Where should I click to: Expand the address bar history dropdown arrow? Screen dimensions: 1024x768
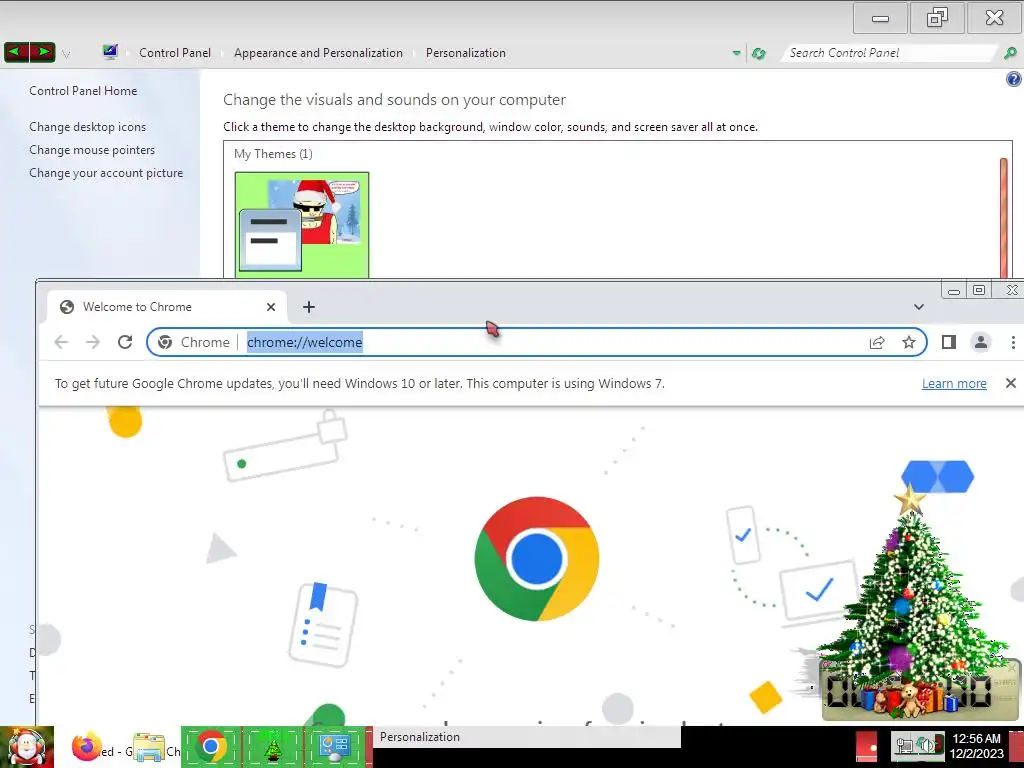[737, 53]
